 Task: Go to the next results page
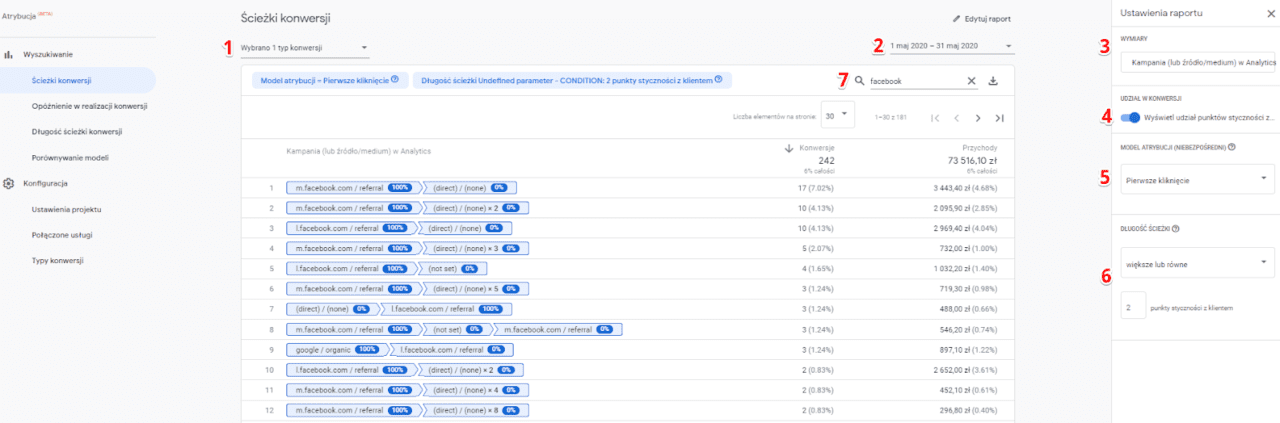click(x=978, y=118)
